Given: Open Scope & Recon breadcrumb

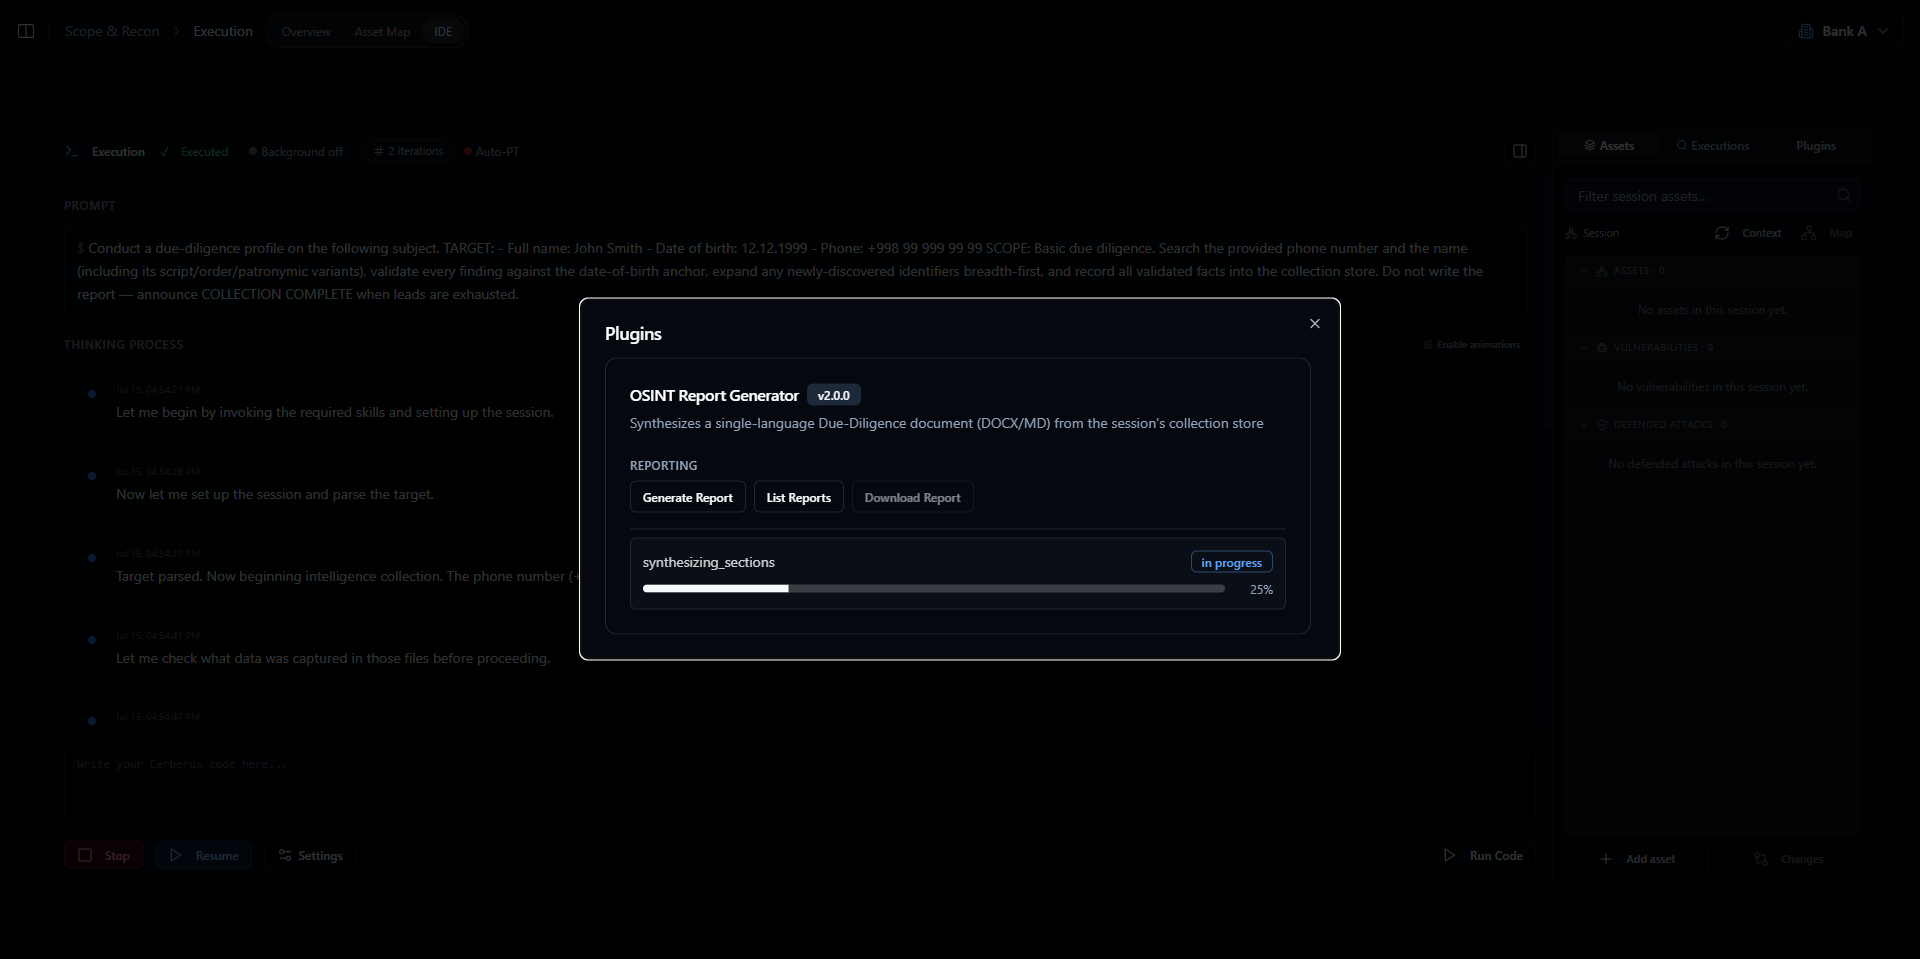Looking at the screenshot, I should (112, 31).
